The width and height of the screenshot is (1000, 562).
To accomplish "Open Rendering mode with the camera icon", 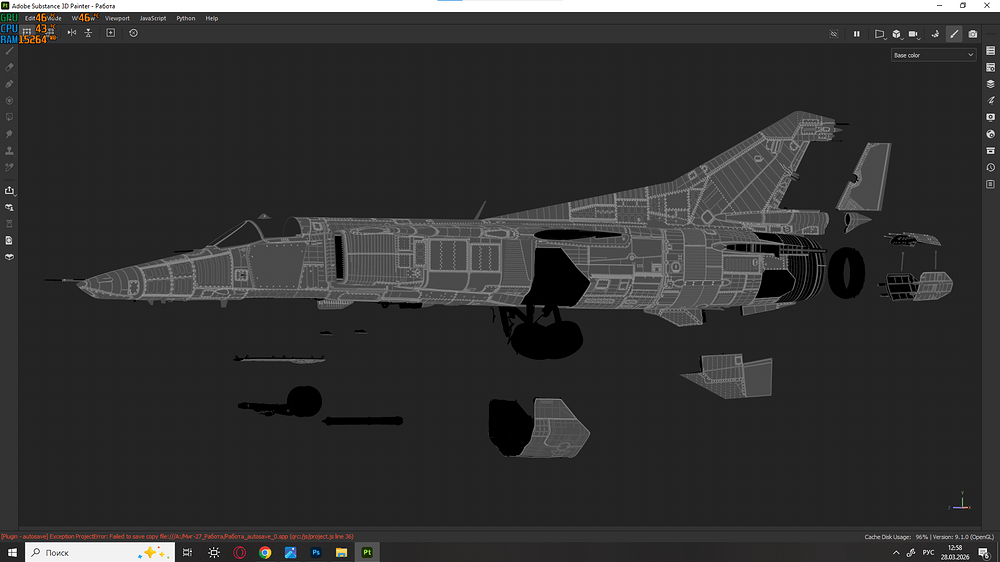I will click(973, 34).
